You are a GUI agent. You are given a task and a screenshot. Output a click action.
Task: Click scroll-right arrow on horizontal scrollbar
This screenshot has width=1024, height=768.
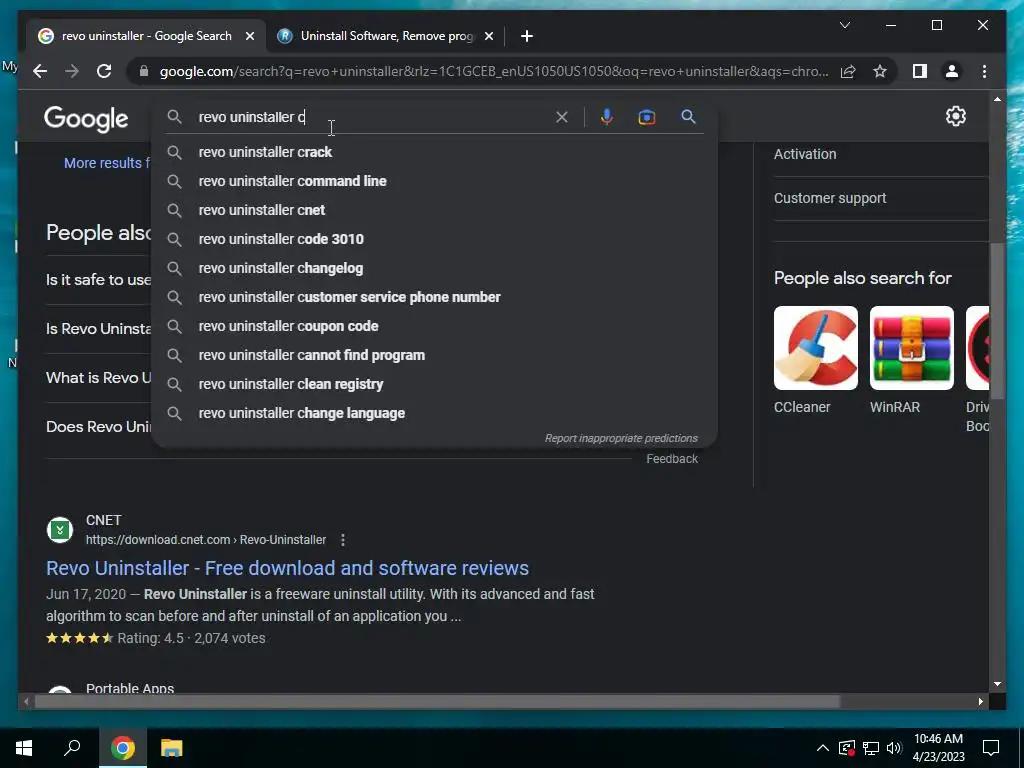click(x=980, y=702)
